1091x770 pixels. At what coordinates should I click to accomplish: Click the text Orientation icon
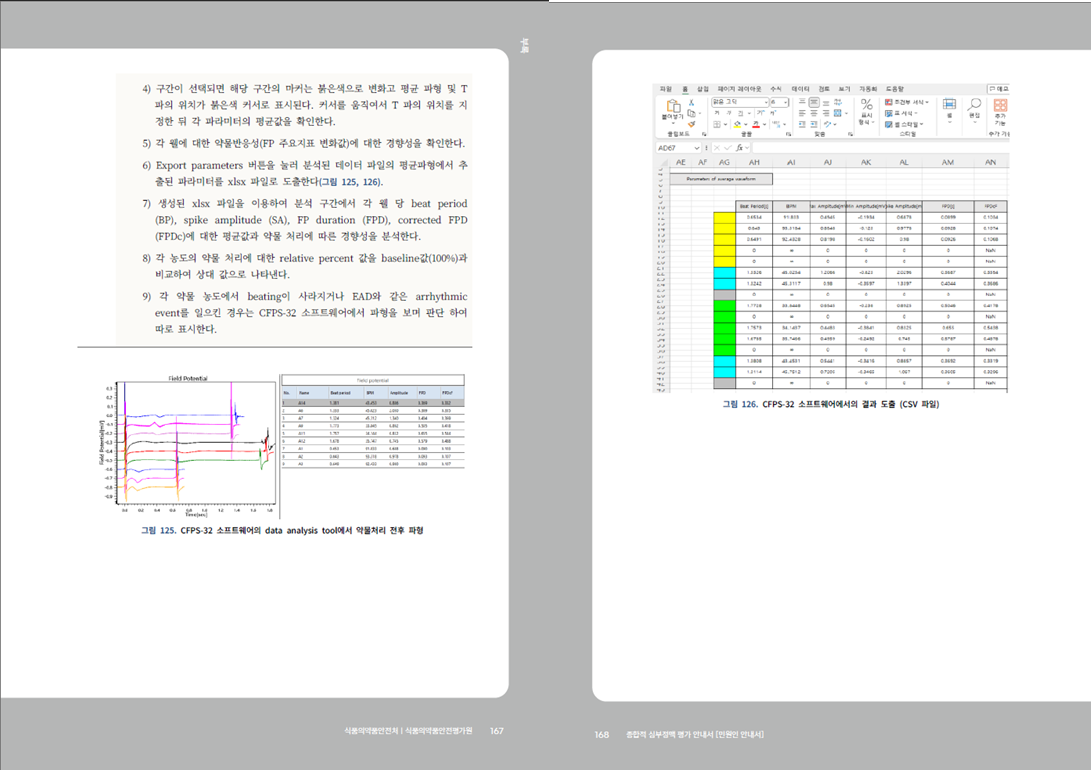point(828,124)
